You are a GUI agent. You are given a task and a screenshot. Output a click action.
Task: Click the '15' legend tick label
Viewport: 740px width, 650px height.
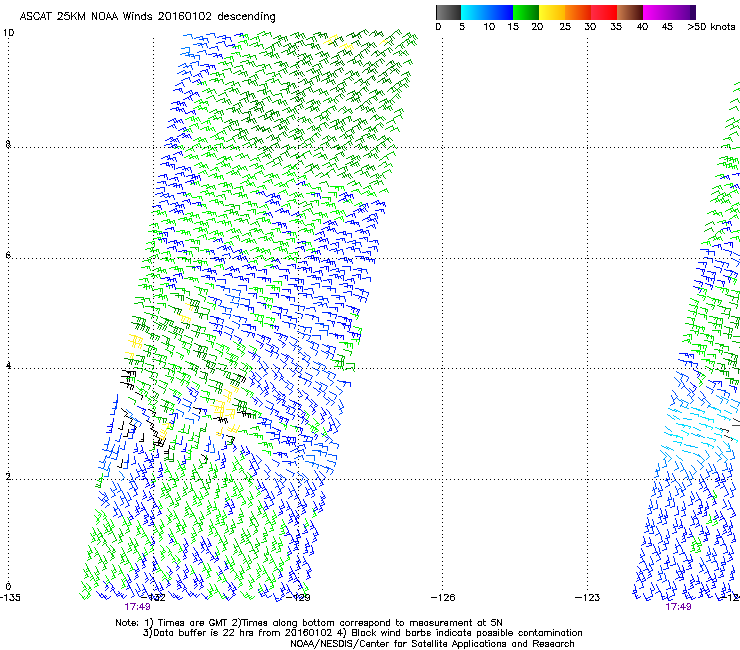(513, 27)
